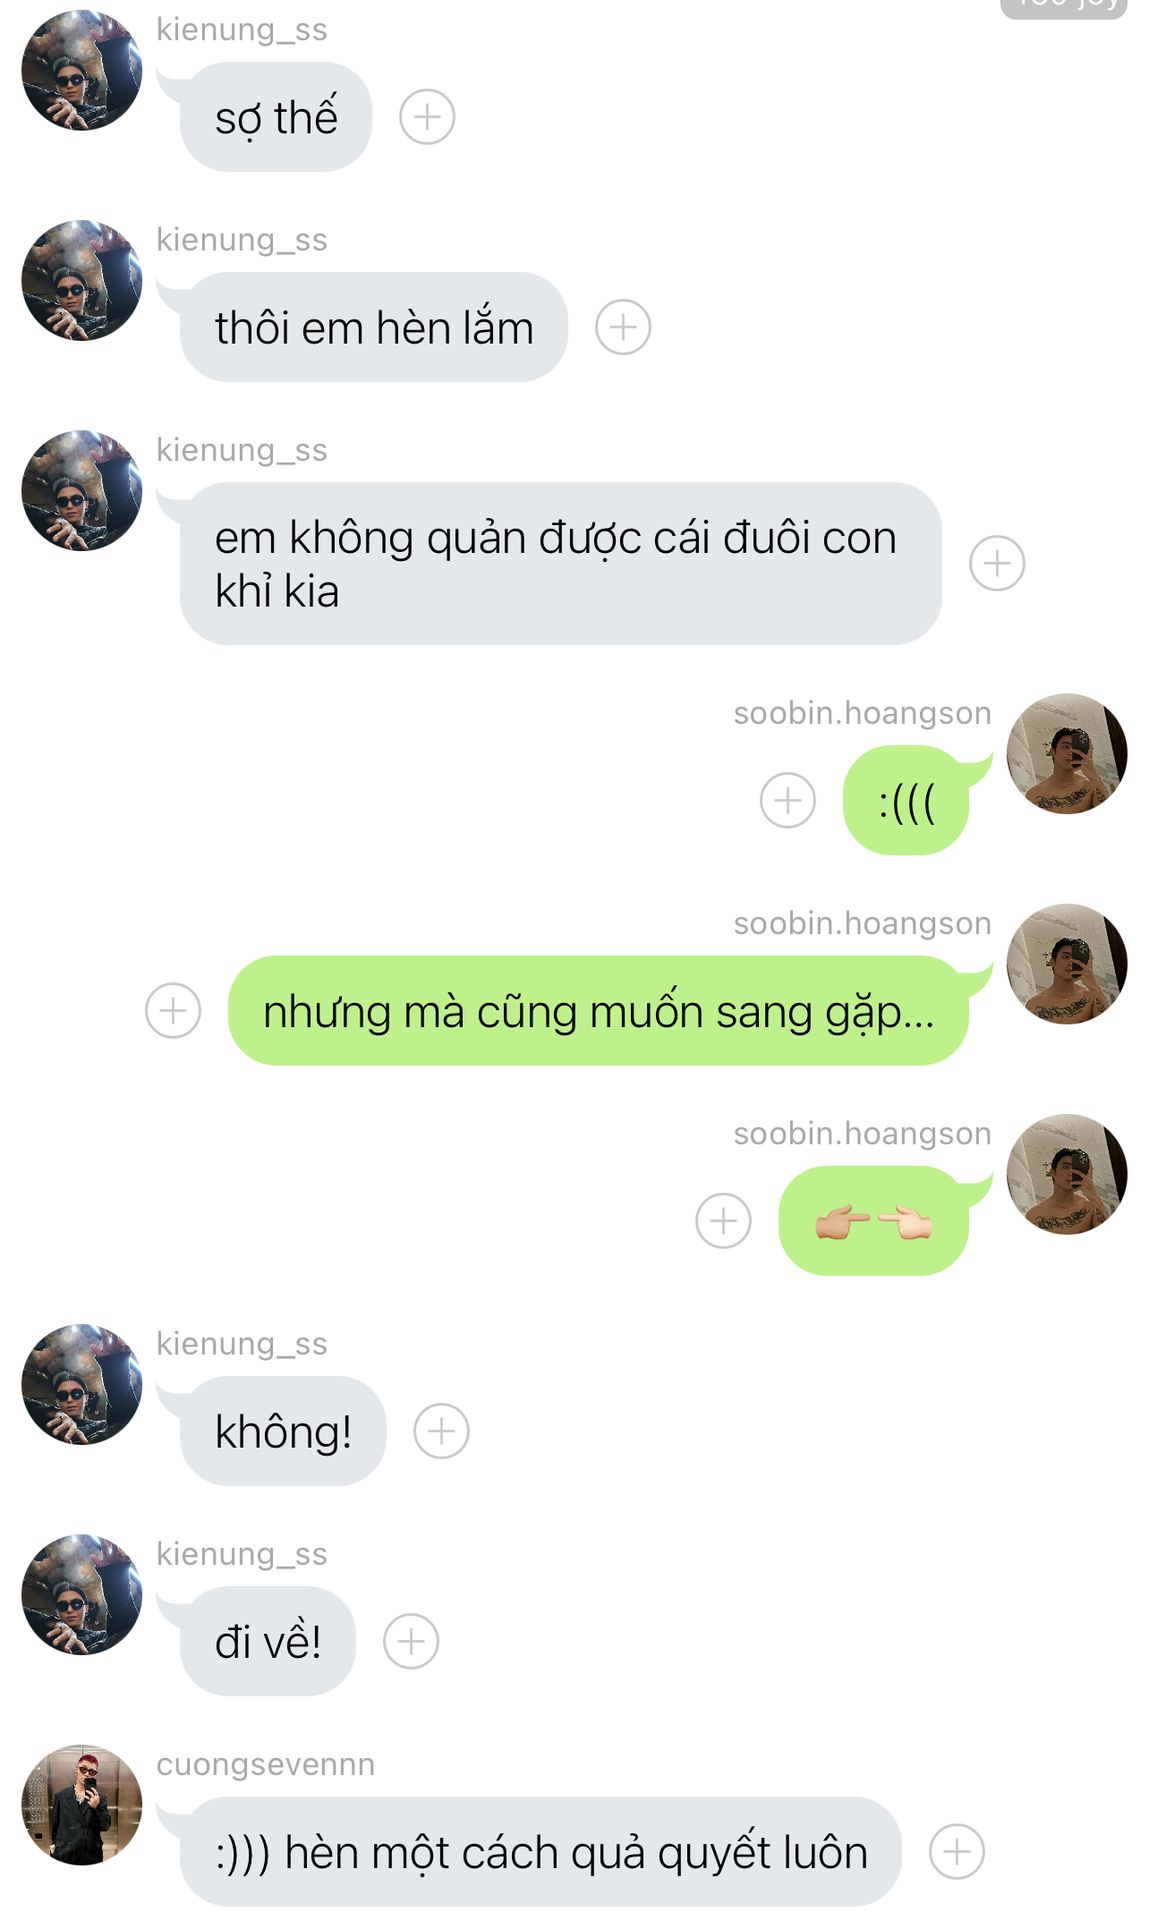Tap plus icon beside ":(((" bubble
The height and width of the screenshot is (1920, 1149).
tap(788, 800)
